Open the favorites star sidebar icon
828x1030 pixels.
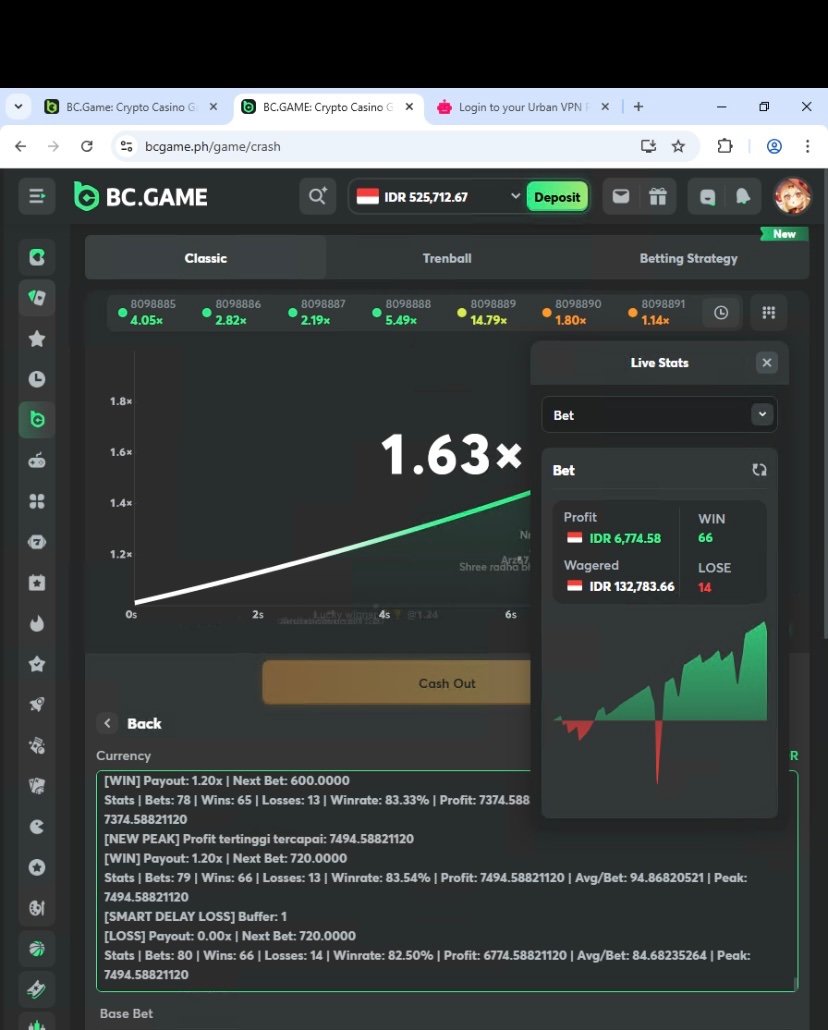coord(37,338)
